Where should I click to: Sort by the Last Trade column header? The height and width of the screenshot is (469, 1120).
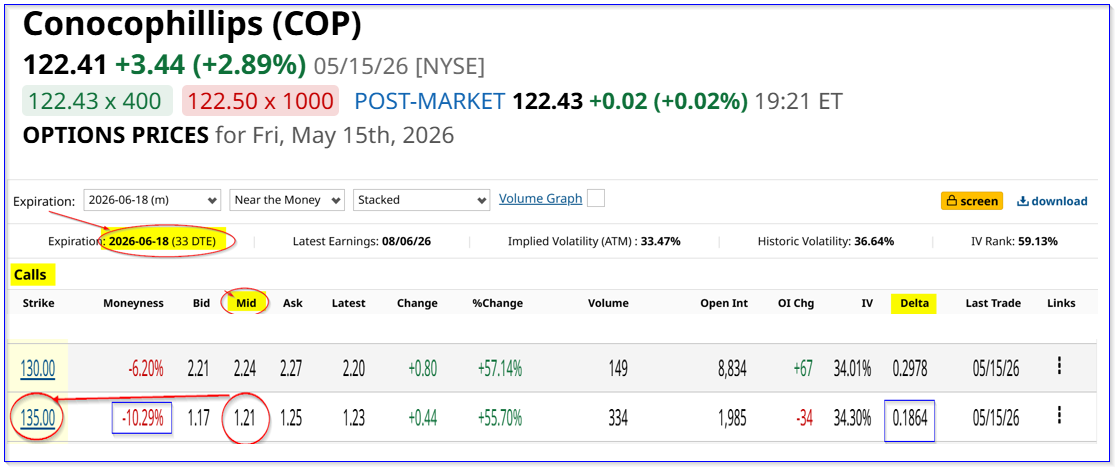point(992,303)
